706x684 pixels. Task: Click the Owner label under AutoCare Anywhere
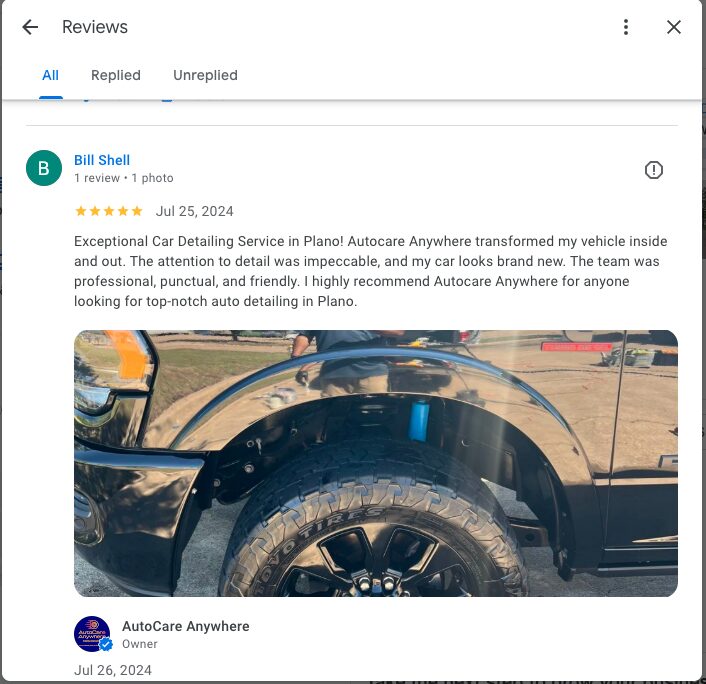pos(140,644)
